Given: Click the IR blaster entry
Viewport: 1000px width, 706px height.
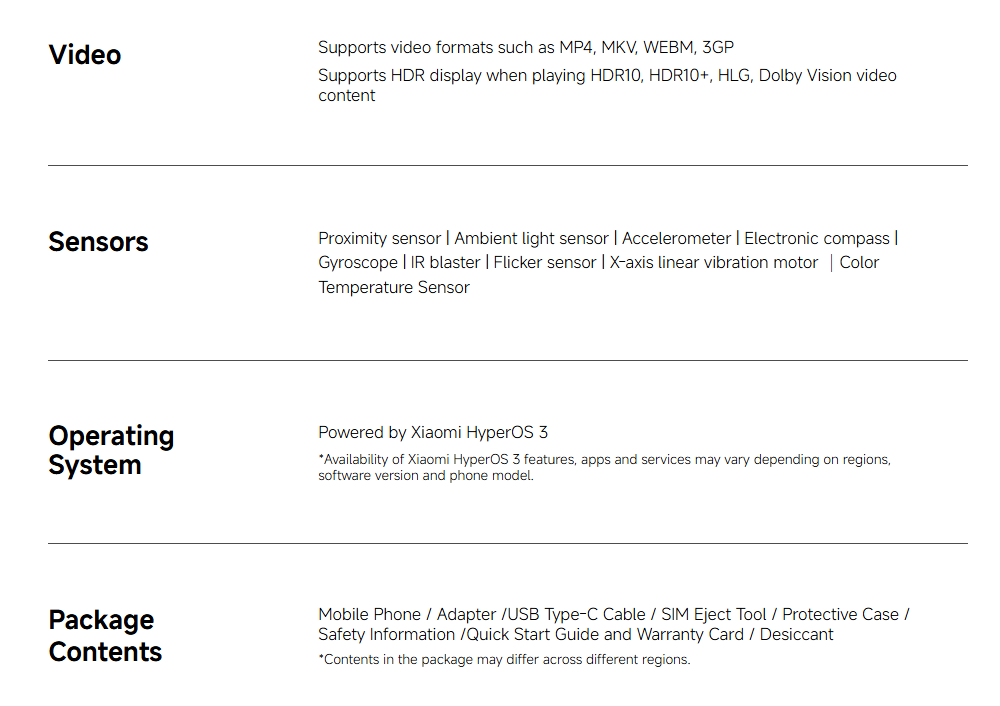Looking at the screenshot, I should (x=445, y=262).
